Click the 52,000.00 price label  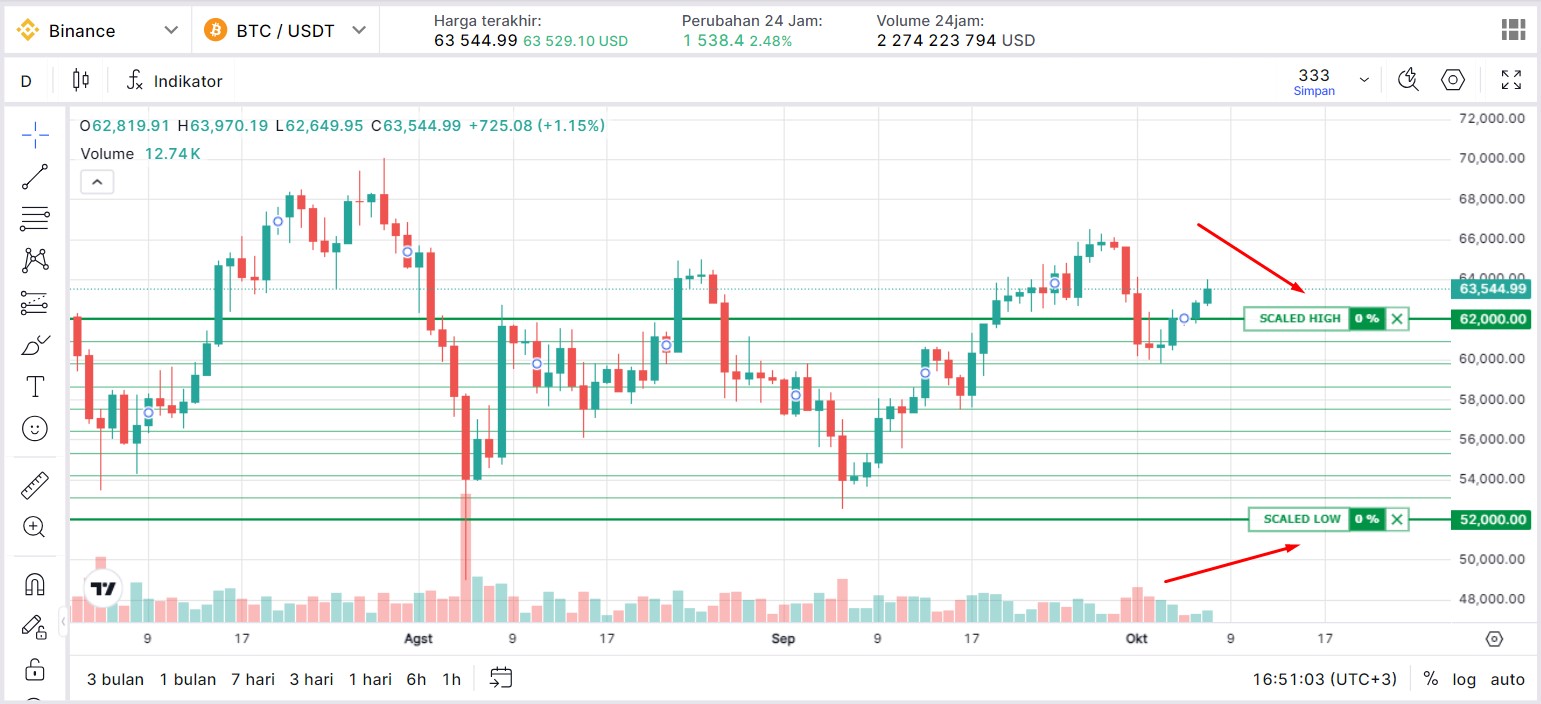[1492, 519]
